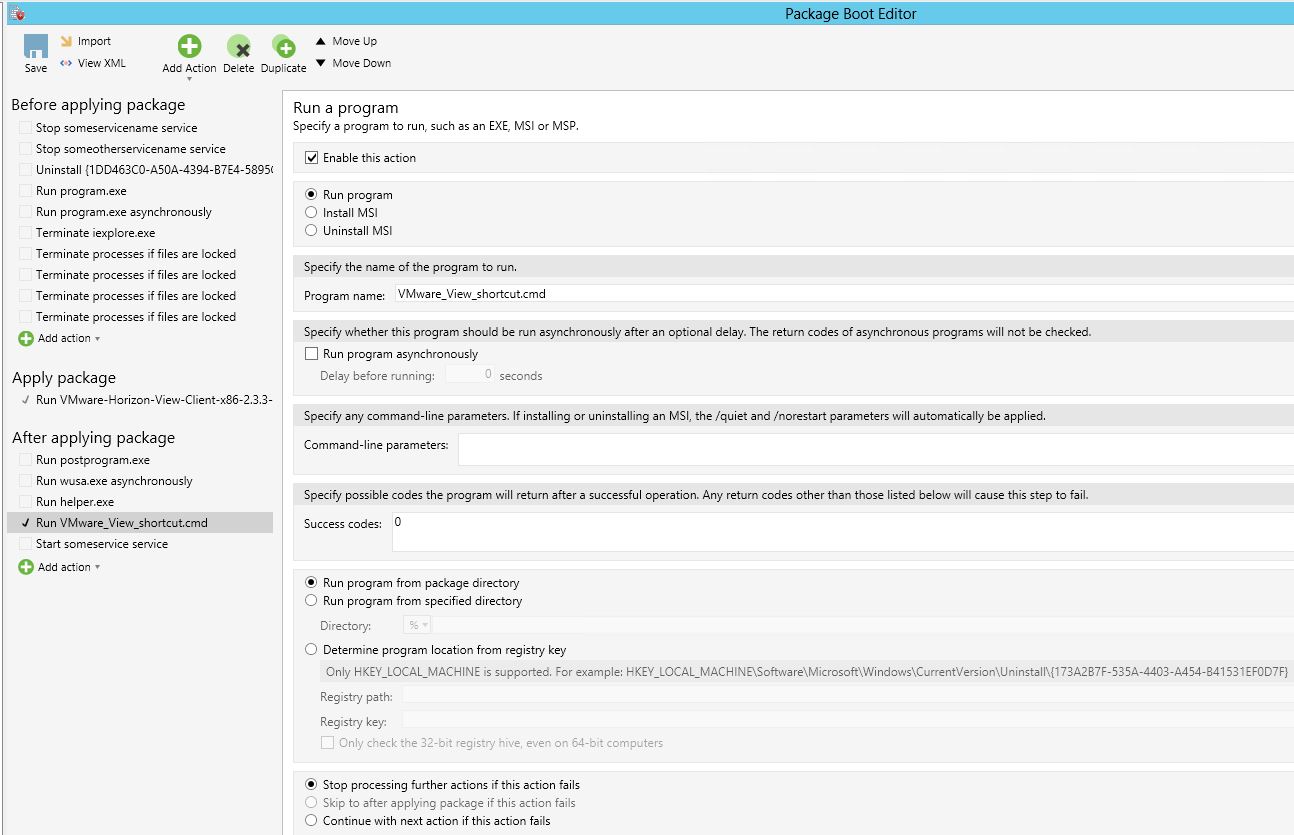Image resolution: width=1294 pixels, height=835 pixels.
Task: Toggle checkmark for Run VMware-Horizon-View-Client
Action: click(x=25, y=399)
